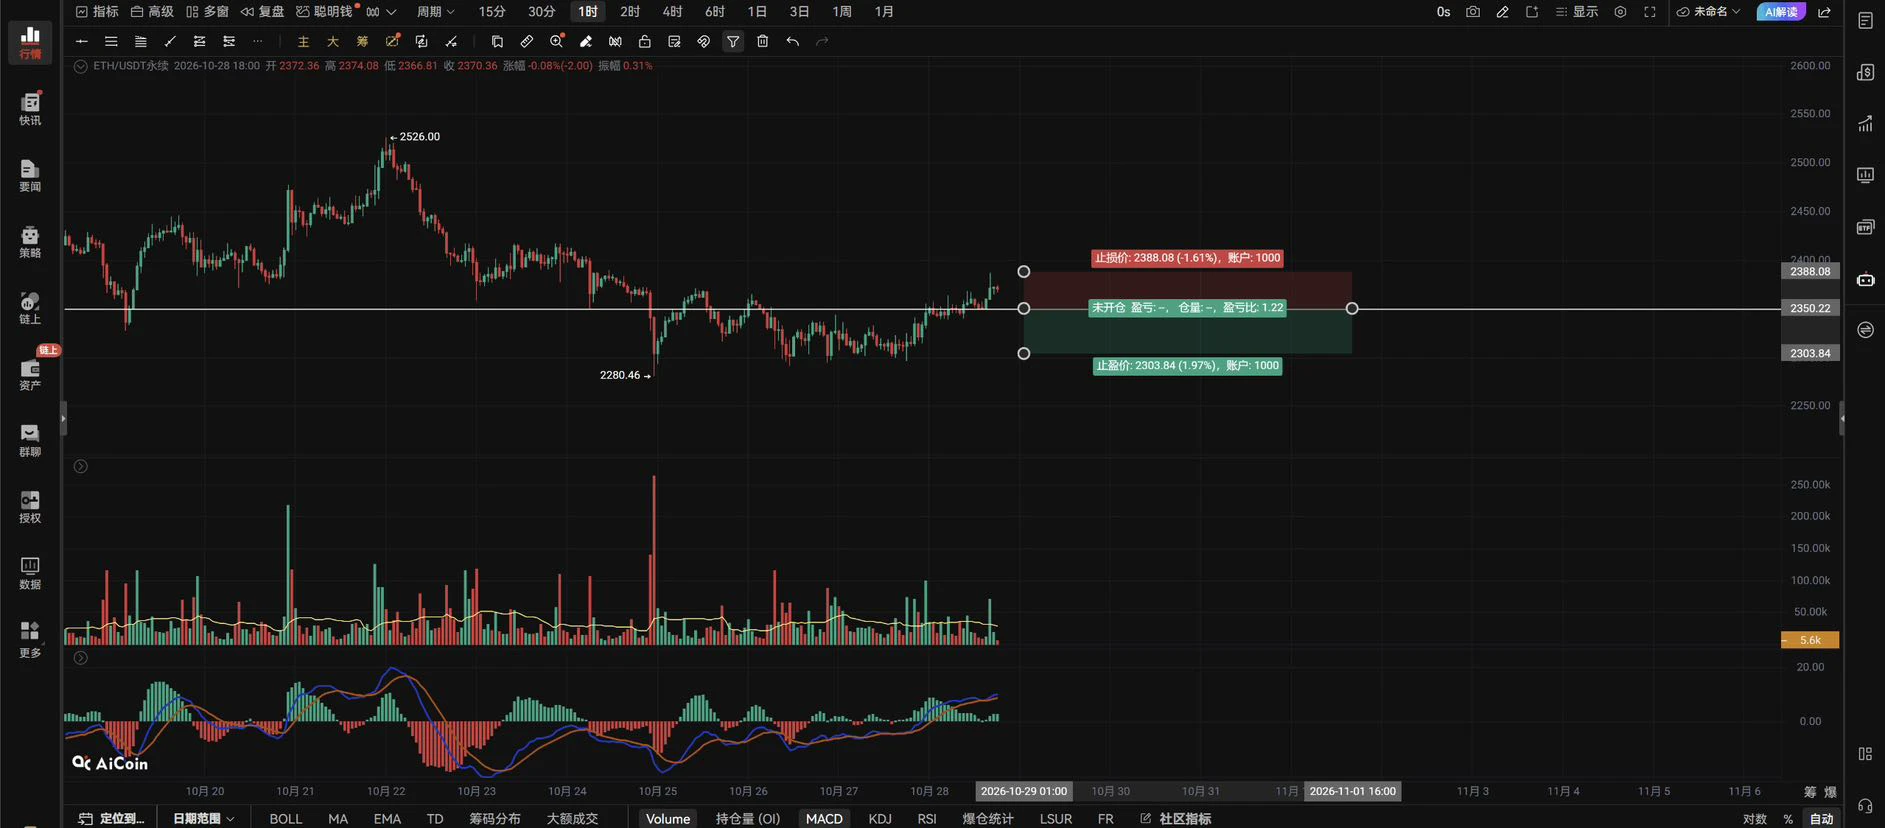Undo the last drawing action
This screenshot has height=828, width=1885.
[x=792, y=41]
